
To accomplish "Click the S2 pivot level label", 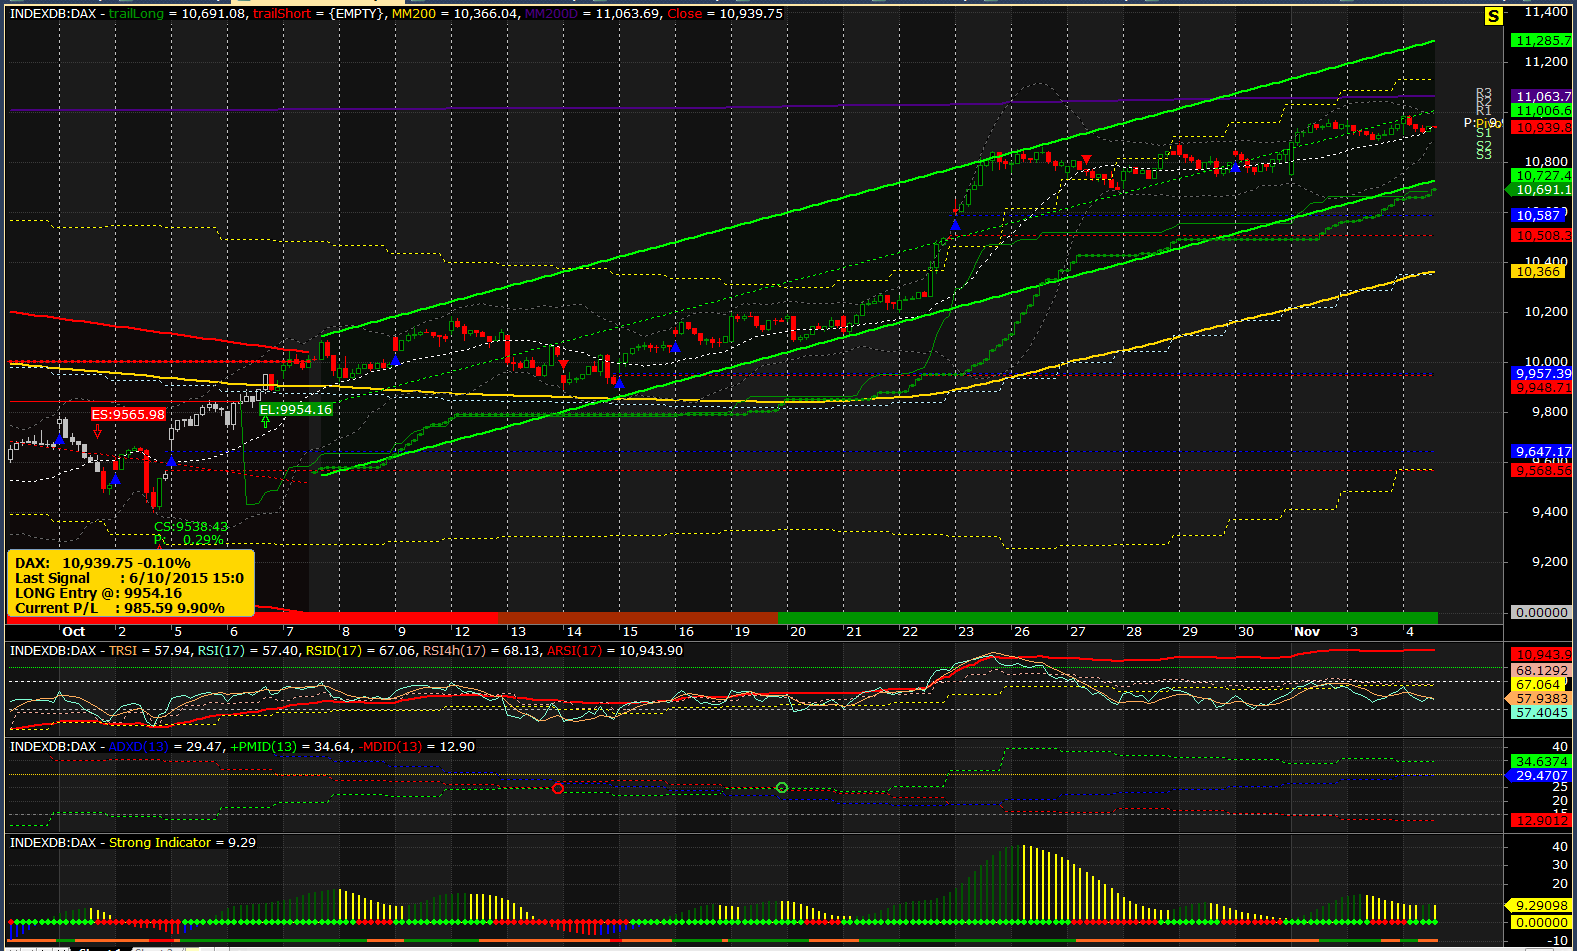I will click(x=1484, y=146).
